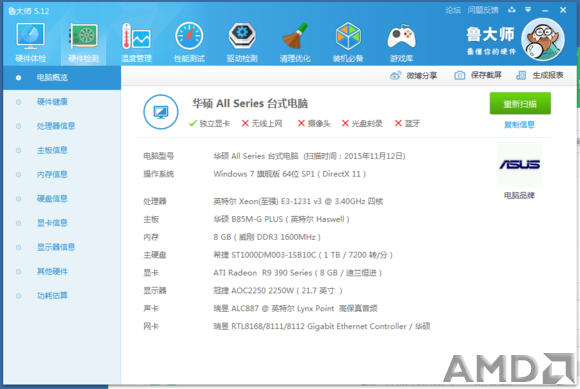Click the 电脑型号 row label
580x389 pixels.
pos(159,156)
